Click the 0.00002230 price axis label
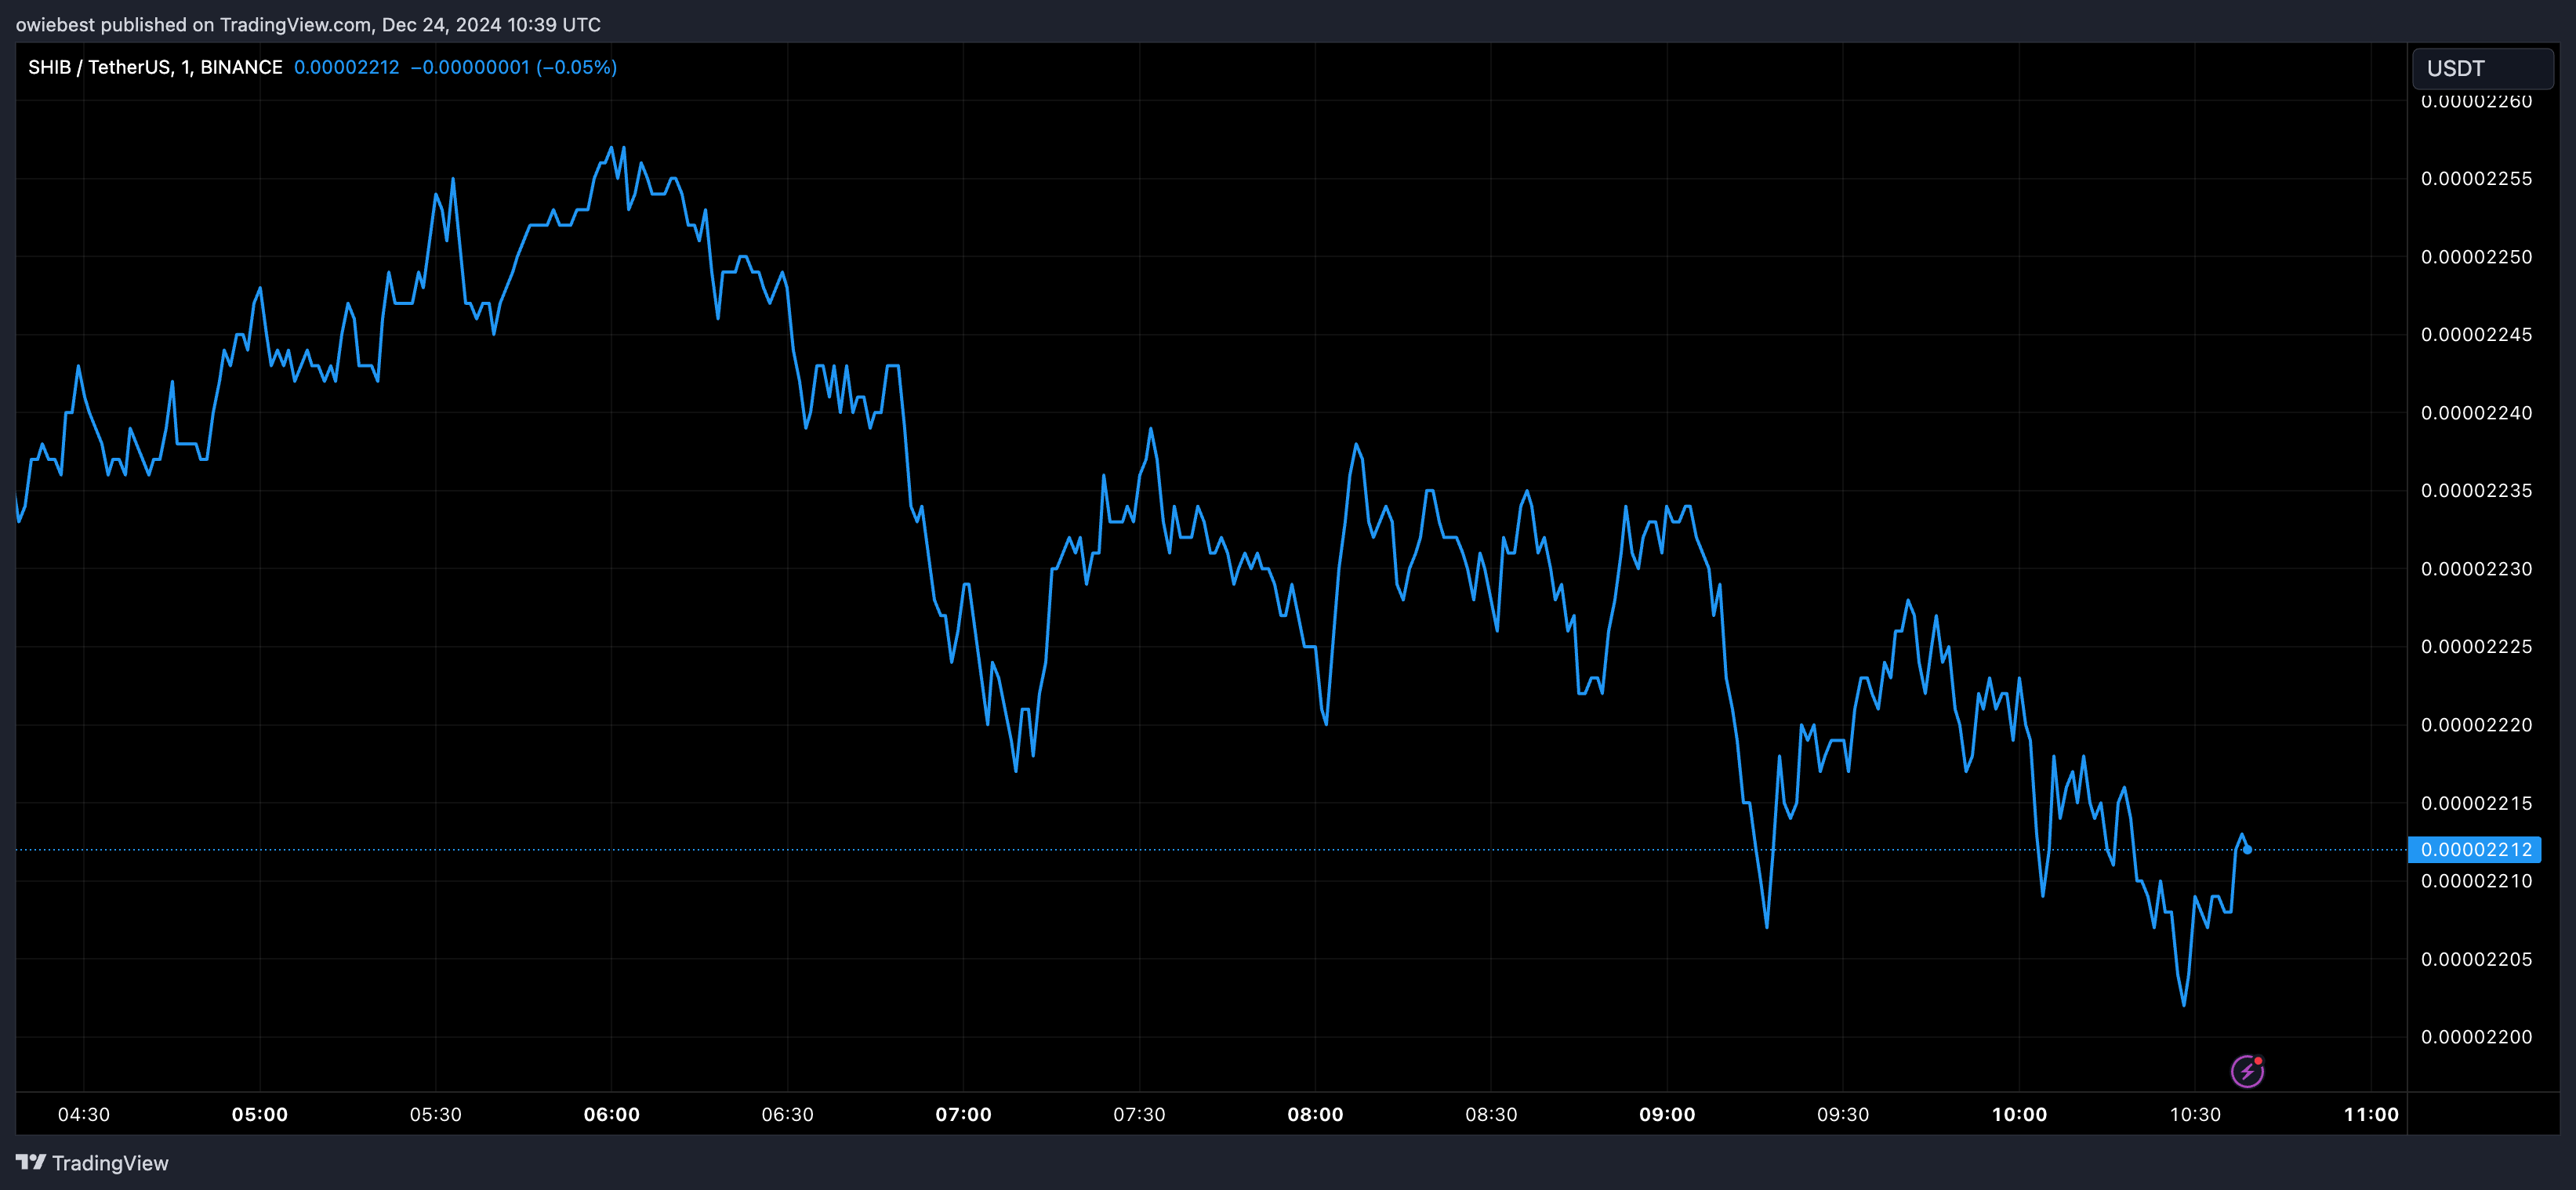This screenshot has width=2576, height=1190. [x=2476, y=569]
